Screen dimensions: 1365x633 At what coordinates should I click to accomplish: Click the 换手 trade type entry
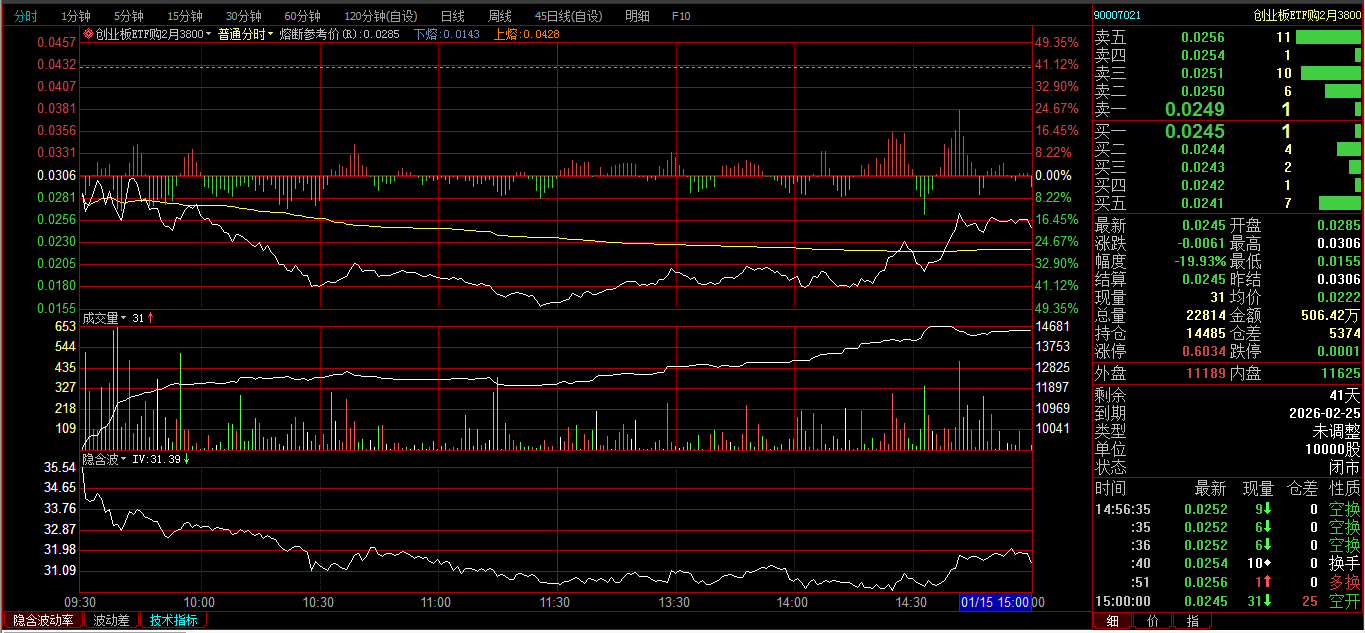(1345, 563)
